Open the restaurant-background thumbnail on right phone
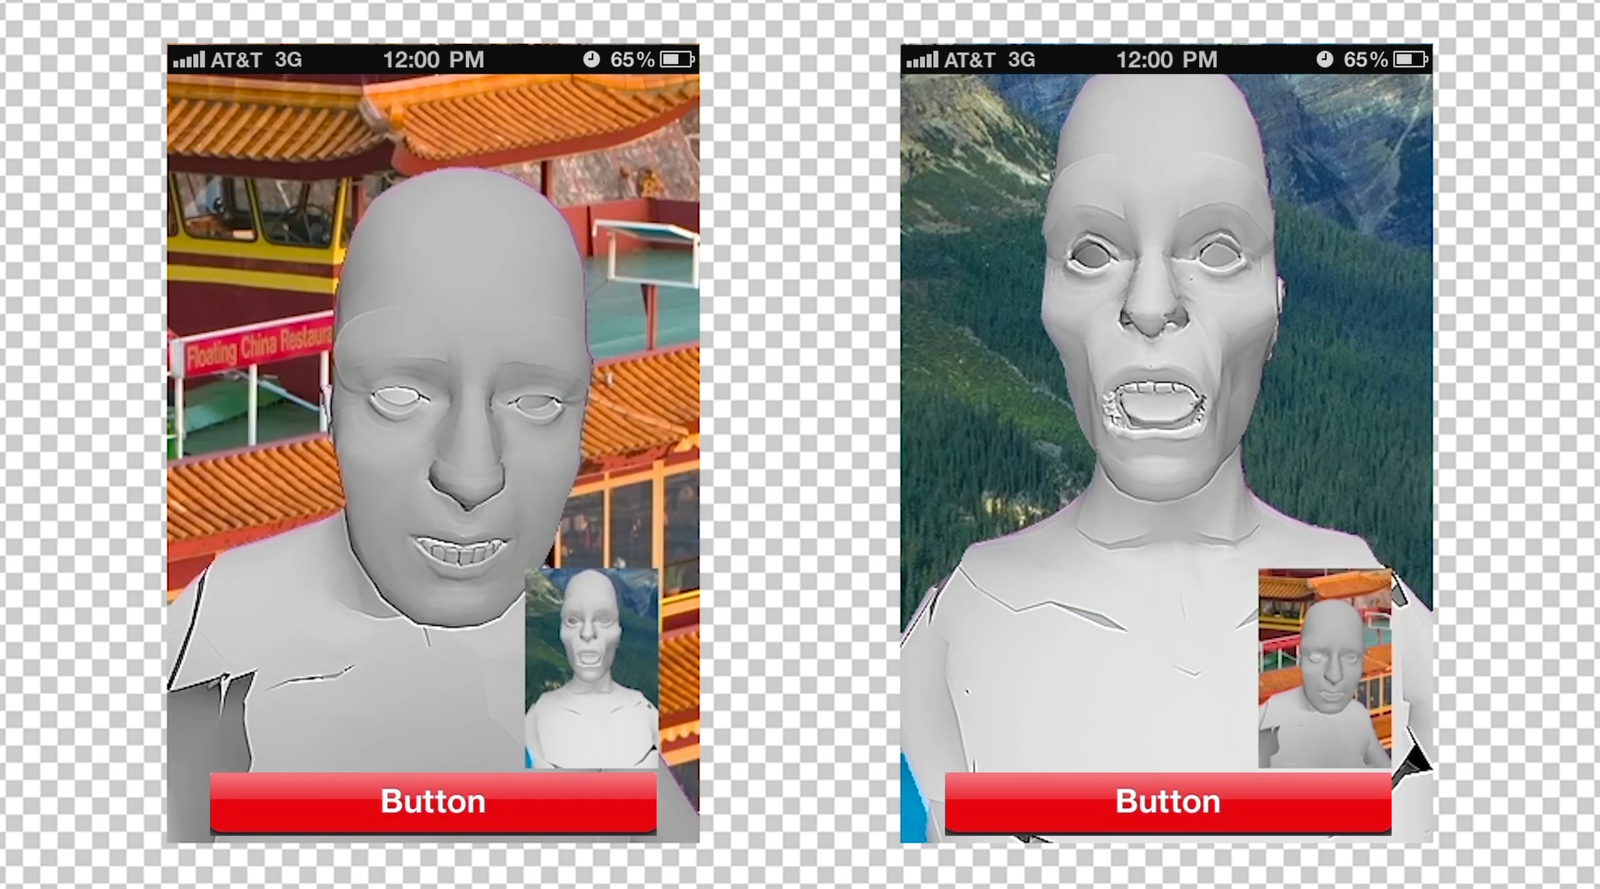The image size is (1600, 889). point(1325,668)
